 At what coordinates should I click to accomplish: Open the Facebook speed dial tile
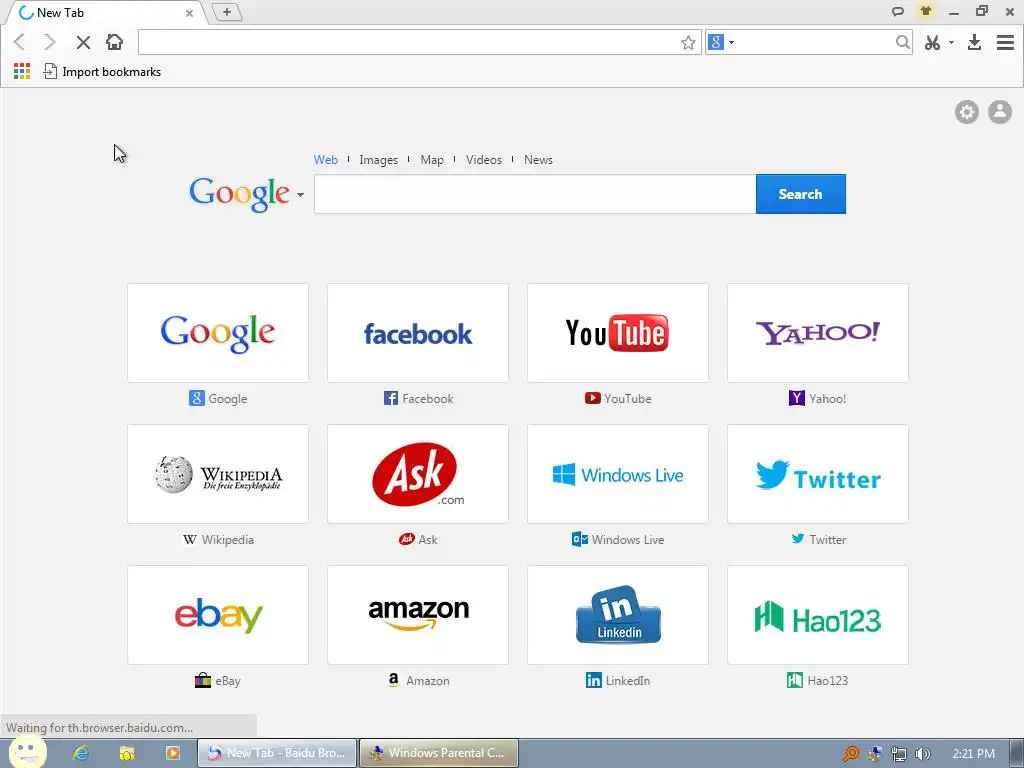(418, 333)
